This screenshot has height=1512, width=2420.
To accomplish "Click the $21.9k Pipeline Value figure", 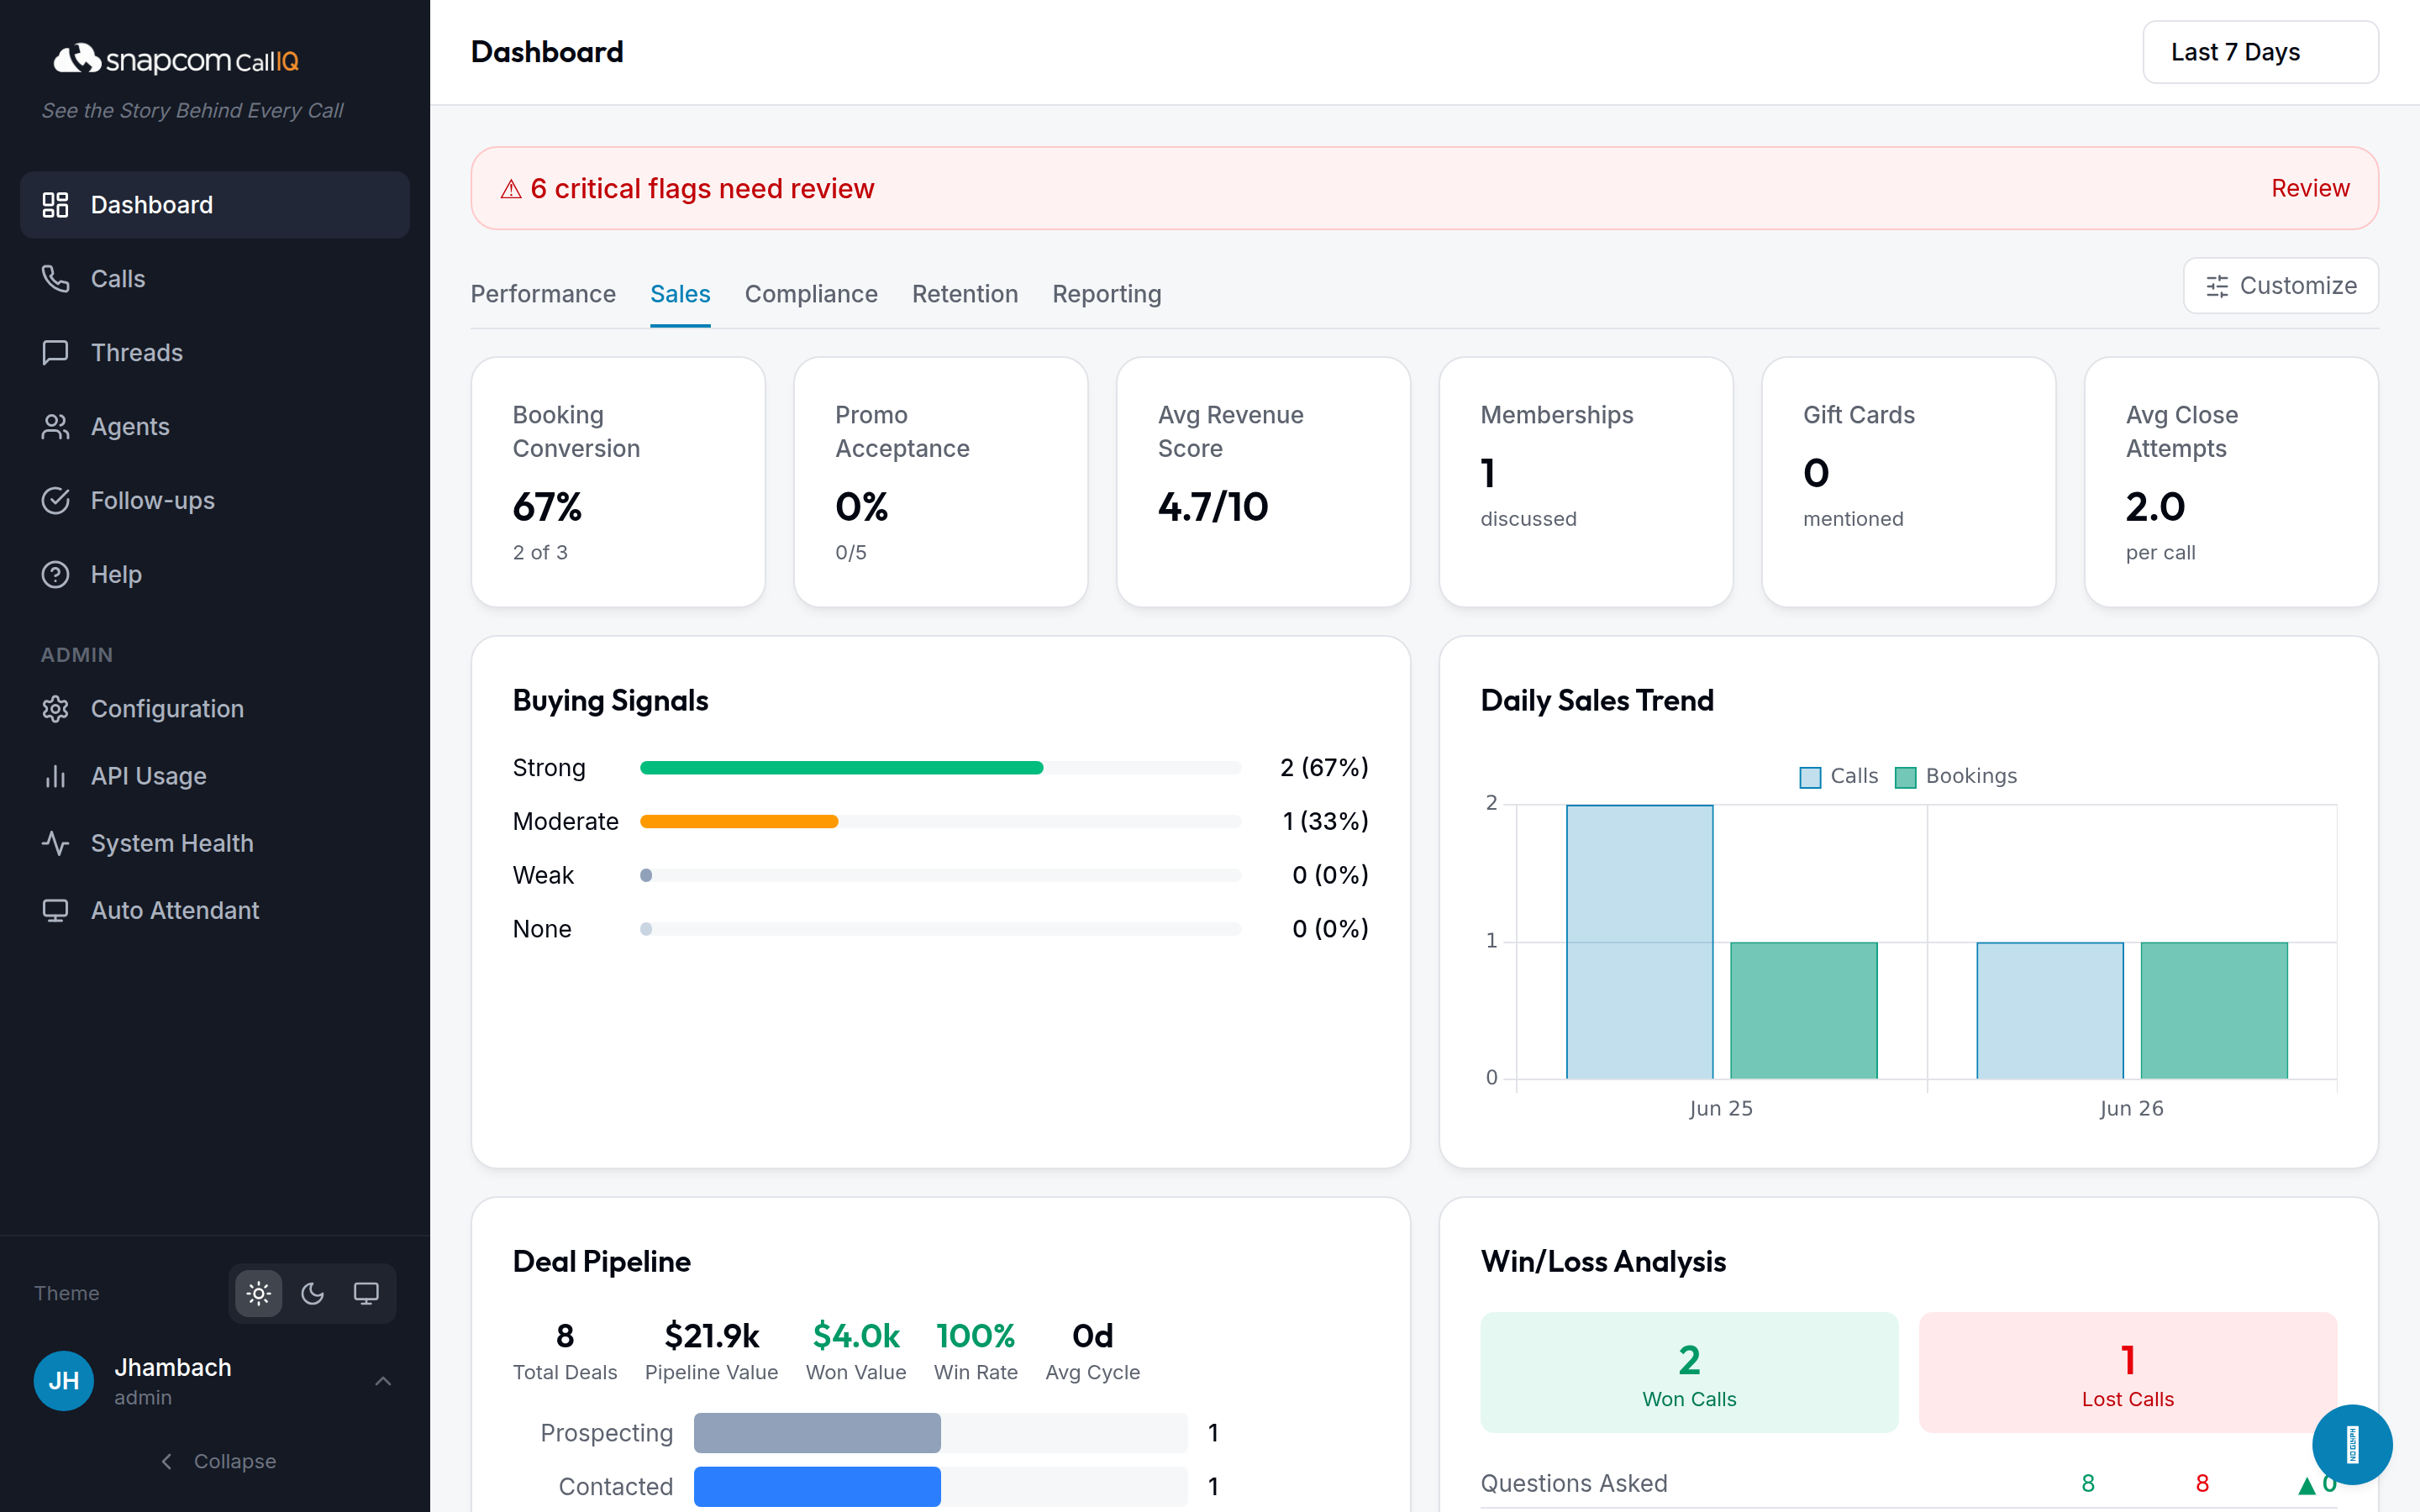I will pyautogui.click(x=711, y=1336).
